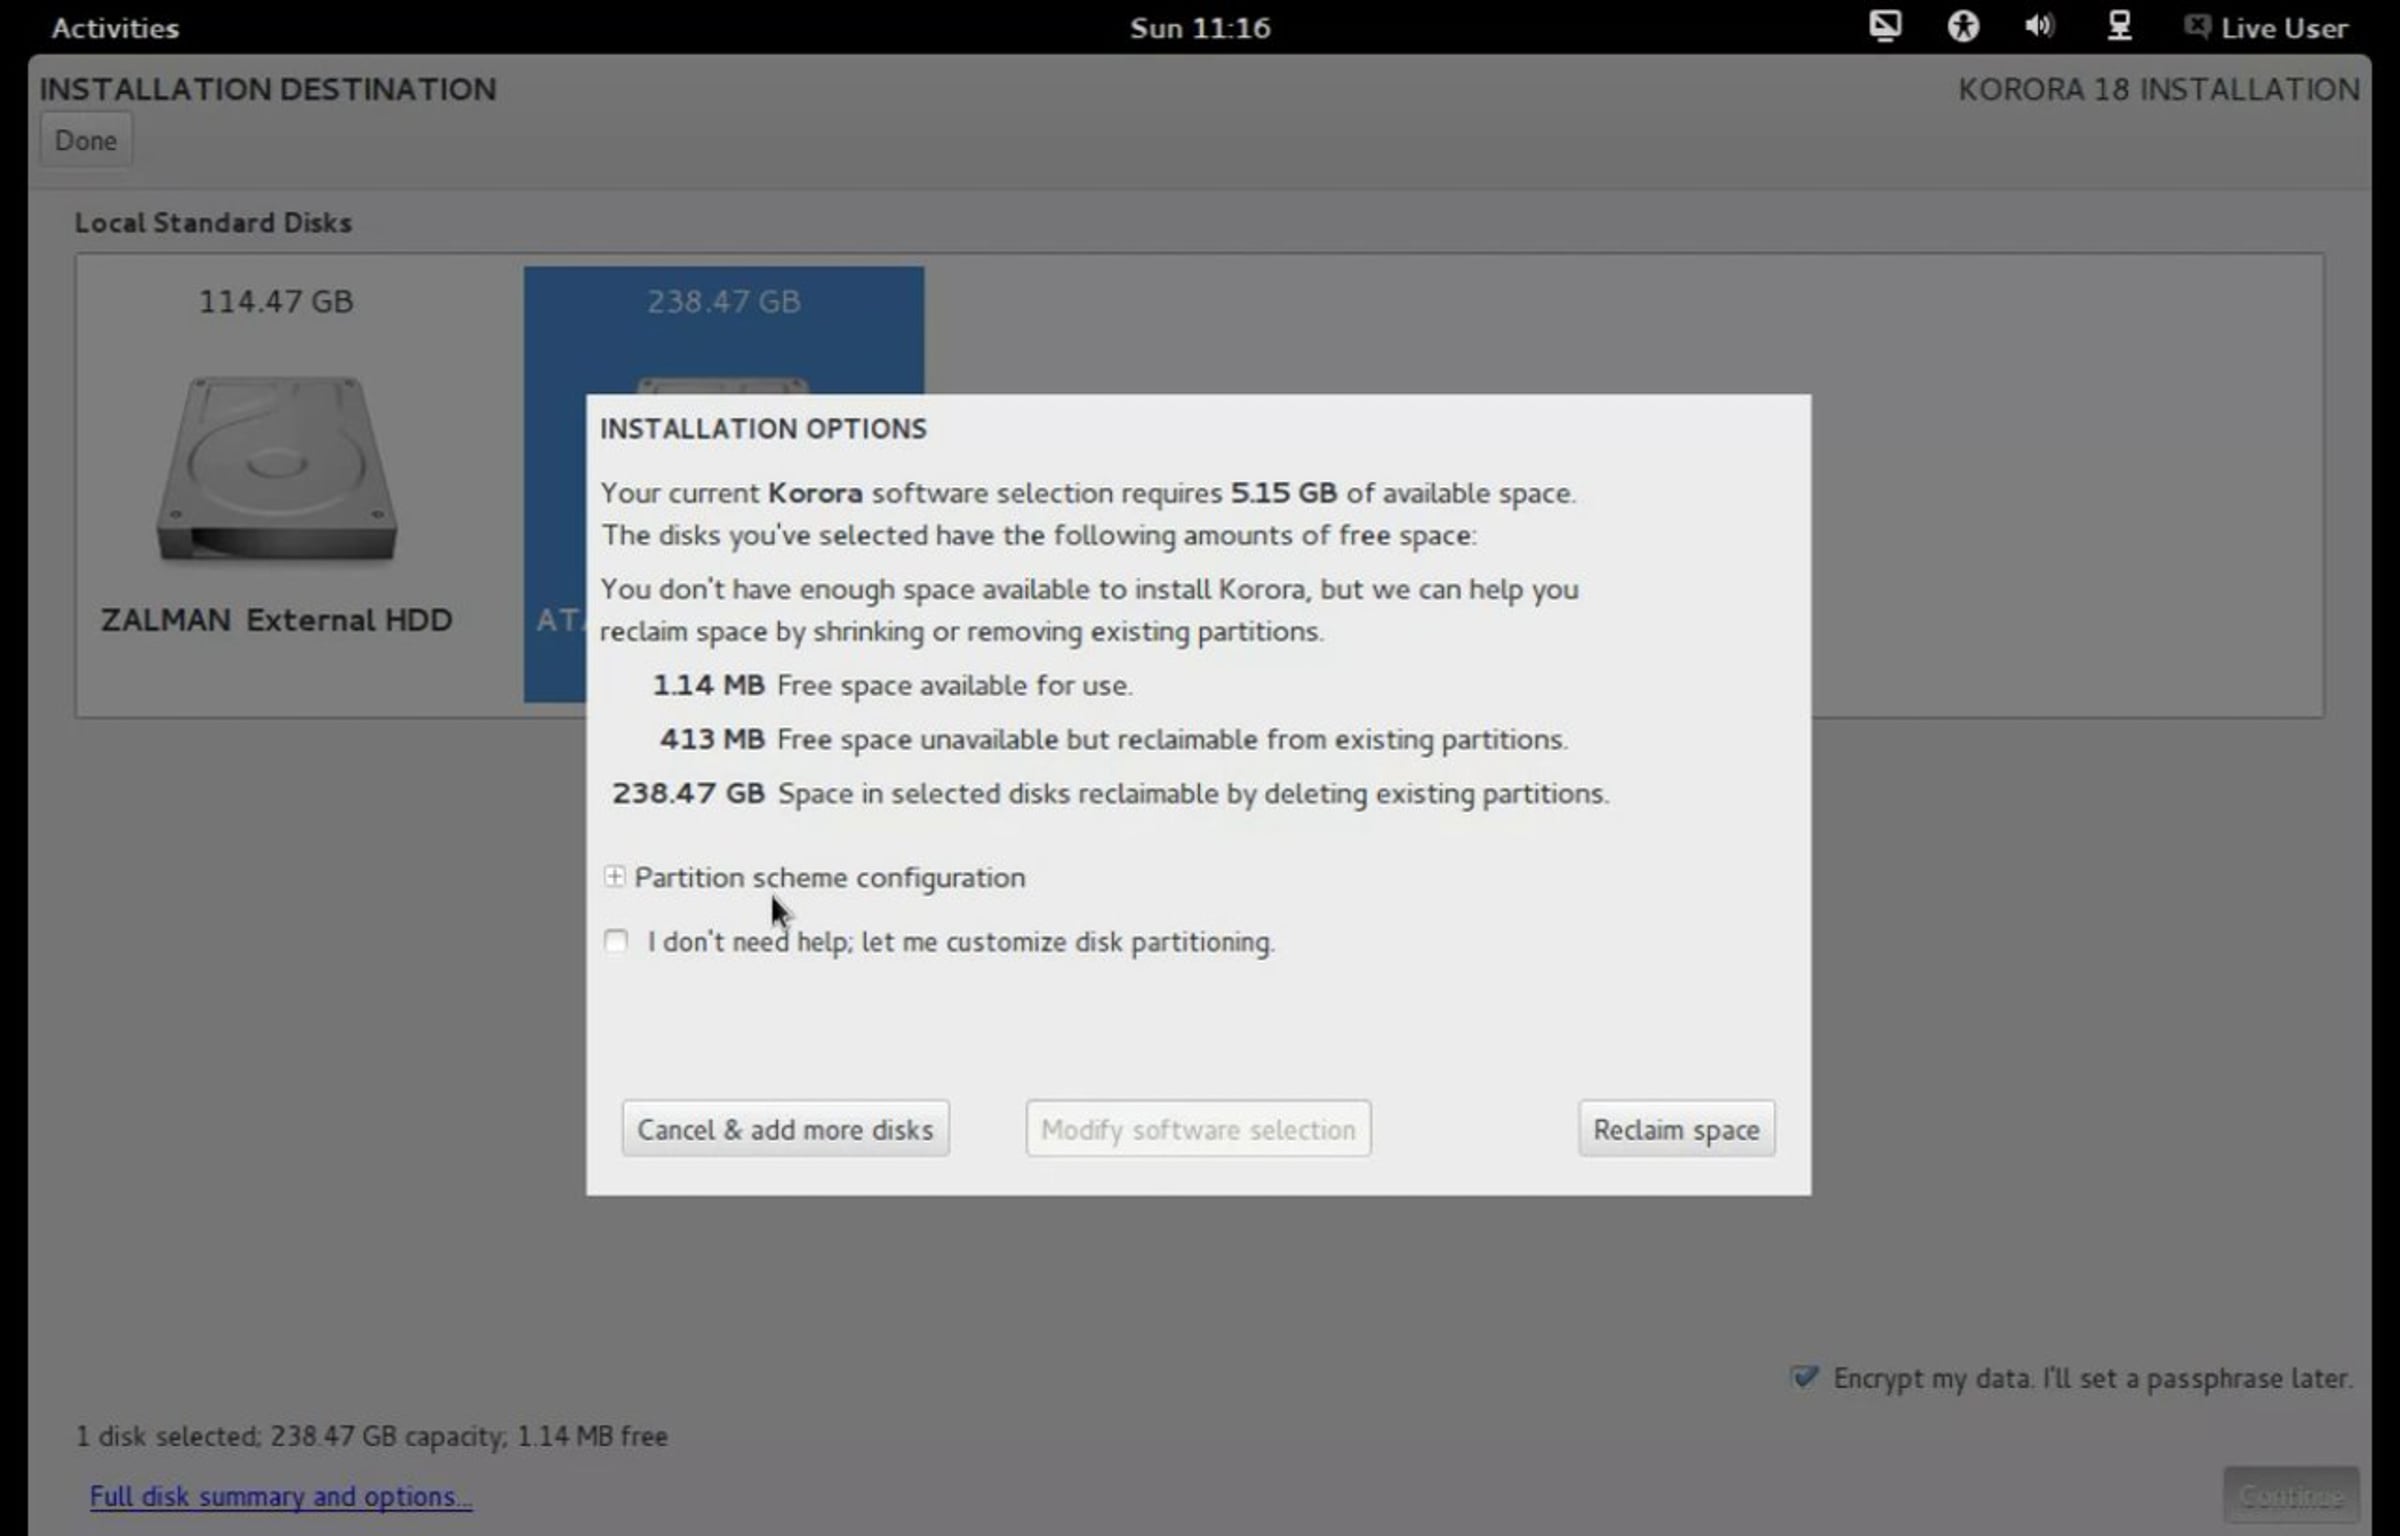Open the Activities overview
The width and height of the screenshot is (2400, 1536).
[x=115, y=27]
